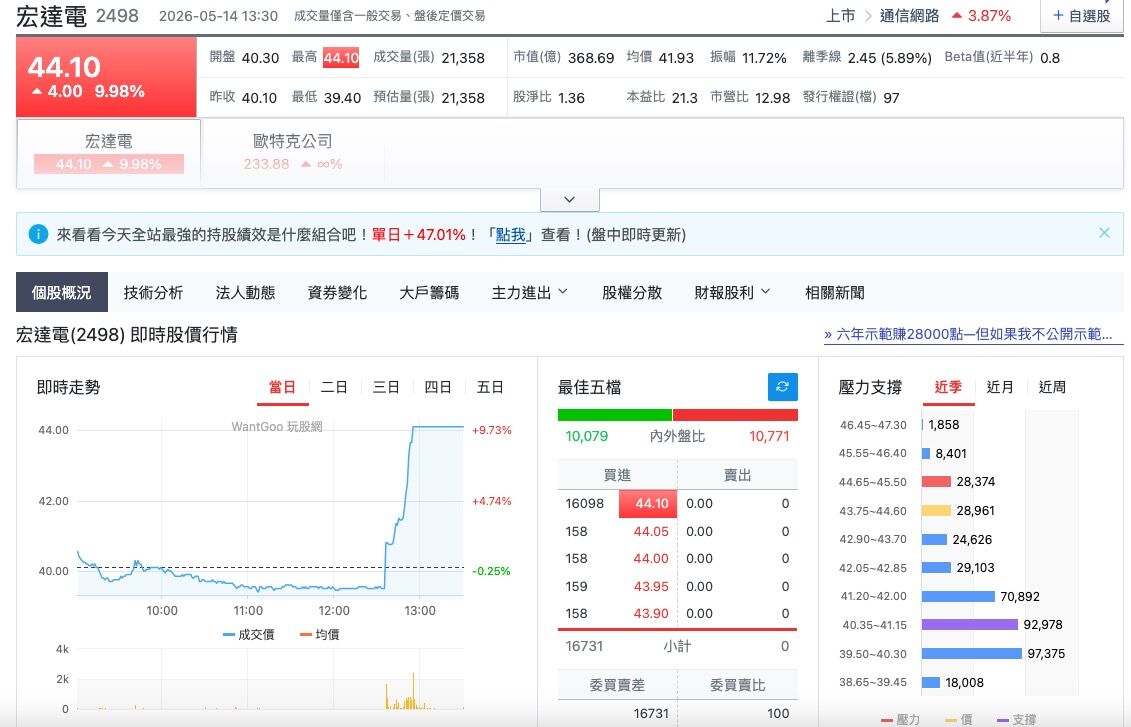This screenshot has height=727, width=1131.
Task: Click the 市值(億) 368.69 value
Action: click(x=591, y=58)
